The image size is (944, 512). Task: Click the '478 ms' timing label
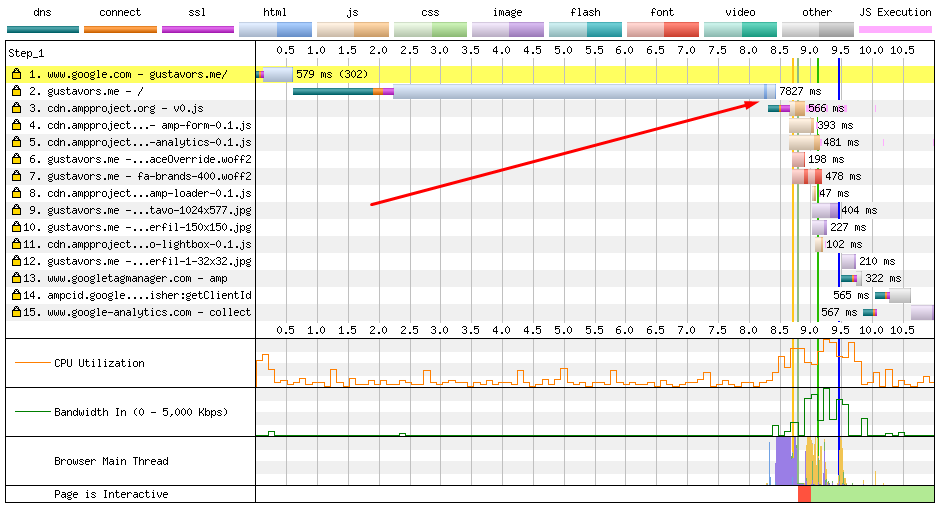(x=843, y=176)
